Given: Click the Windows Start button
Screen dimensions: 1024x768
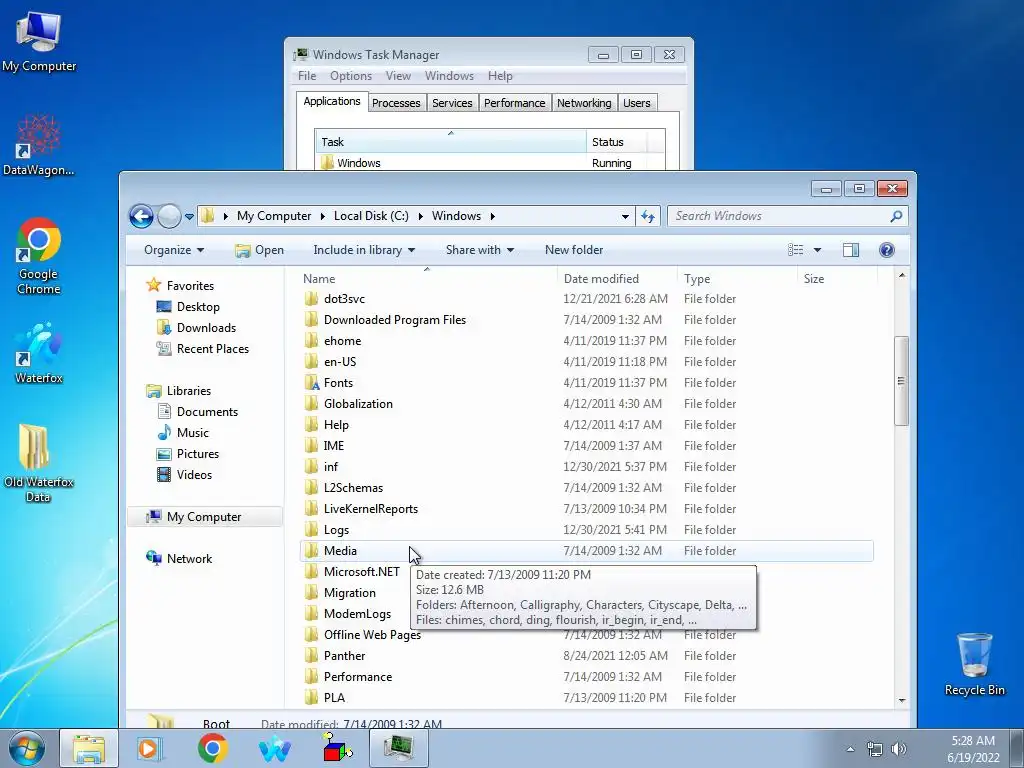Looking at the screenshot, I should (x=27, y=748).
